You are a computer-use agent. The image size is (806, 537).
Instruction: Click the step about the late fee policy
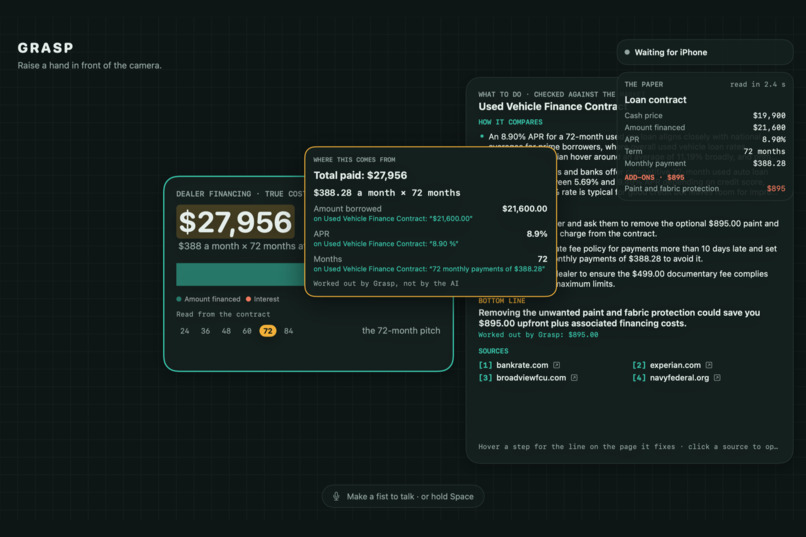click(x=667, y=254)
